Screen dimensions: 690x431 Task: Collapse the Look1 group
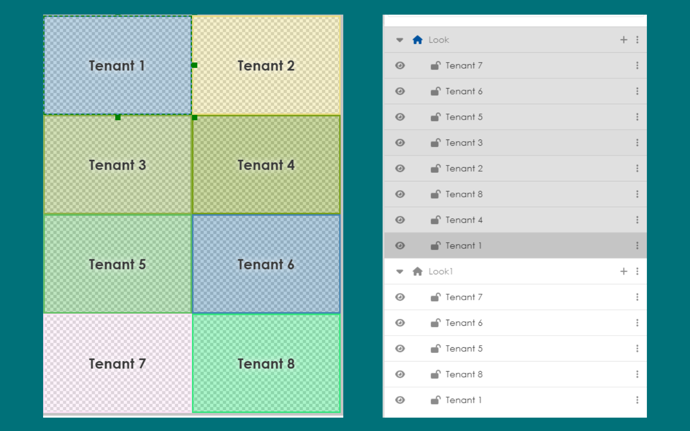click(400, 272)
